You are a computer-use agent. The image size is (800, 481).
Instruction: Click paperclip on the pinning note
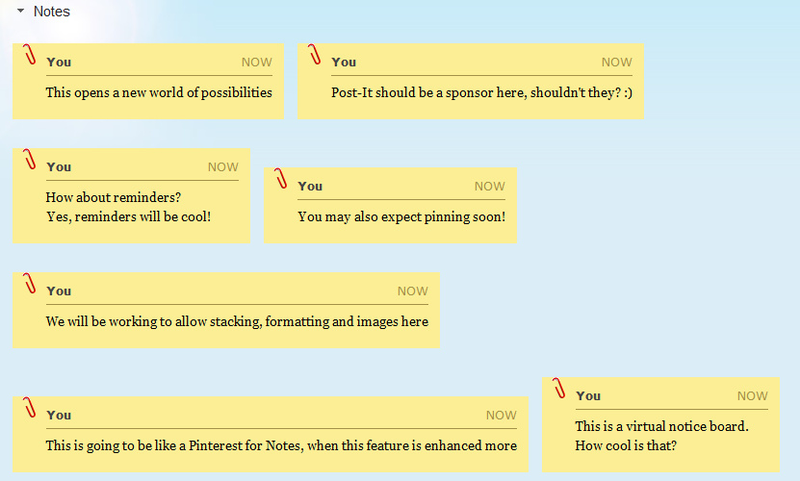coord(281,178)
